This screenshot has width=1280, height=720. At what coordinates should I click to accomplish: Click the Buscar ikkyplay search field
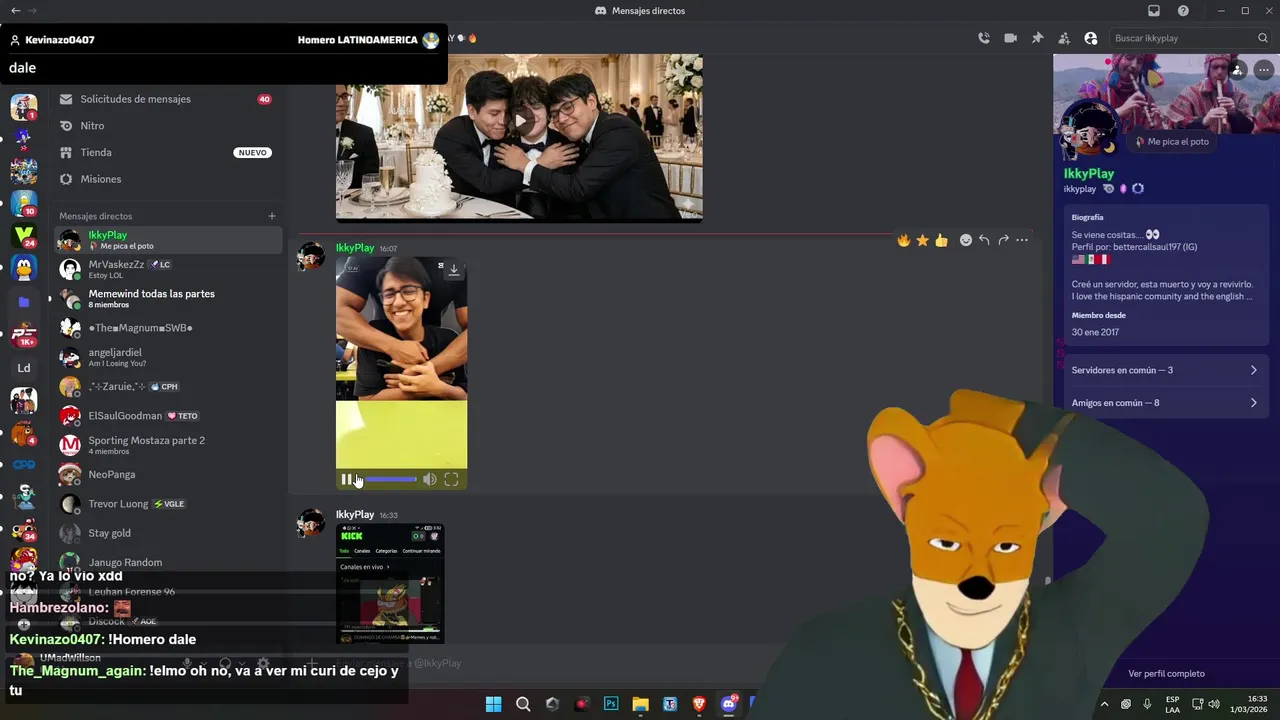click(x=1190, y=38)
